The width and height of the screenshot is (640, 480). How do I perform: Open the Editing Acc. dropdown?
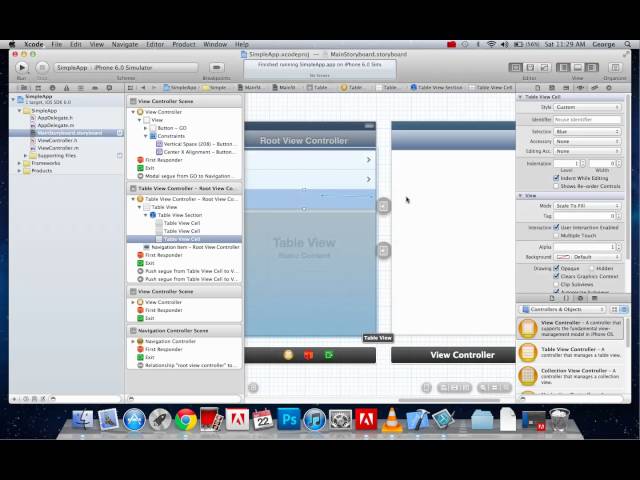click(587, 151)
